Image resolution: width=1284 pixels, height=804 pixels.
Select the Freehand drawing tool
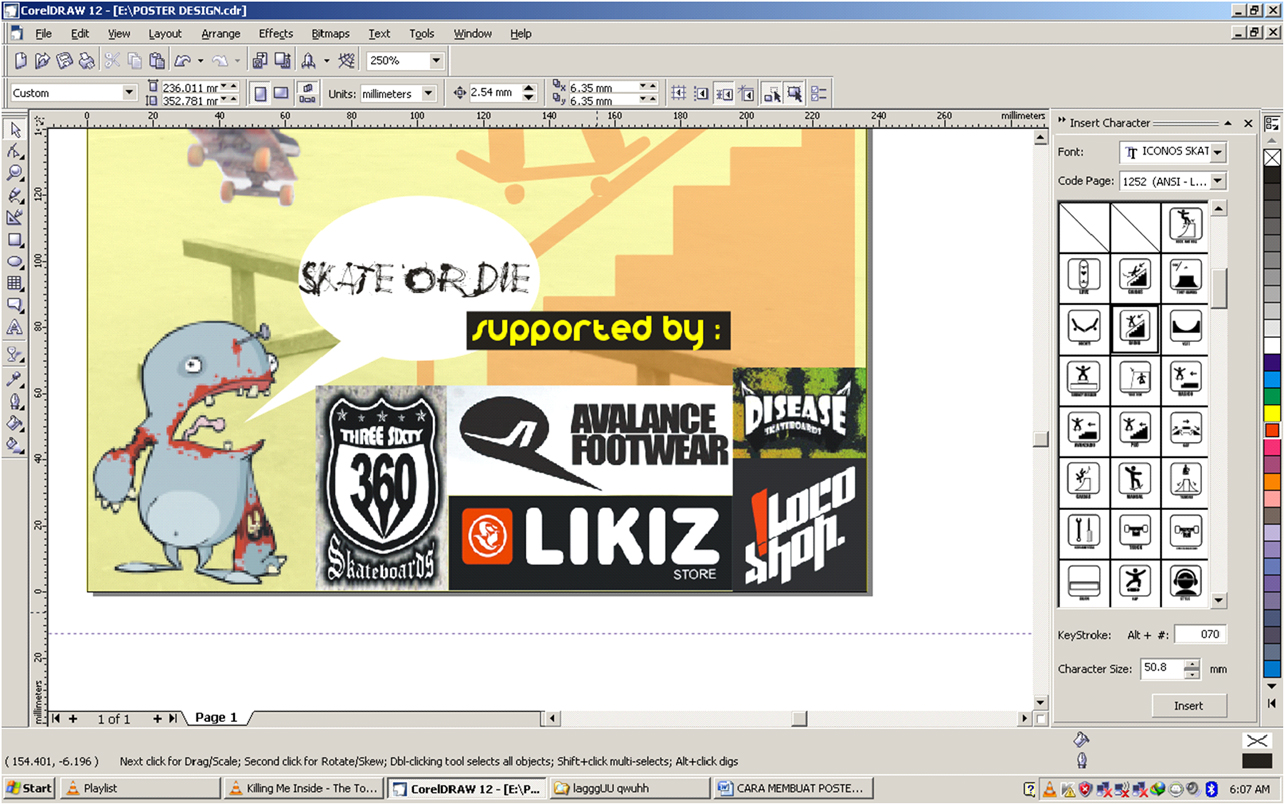click(15, 195)
